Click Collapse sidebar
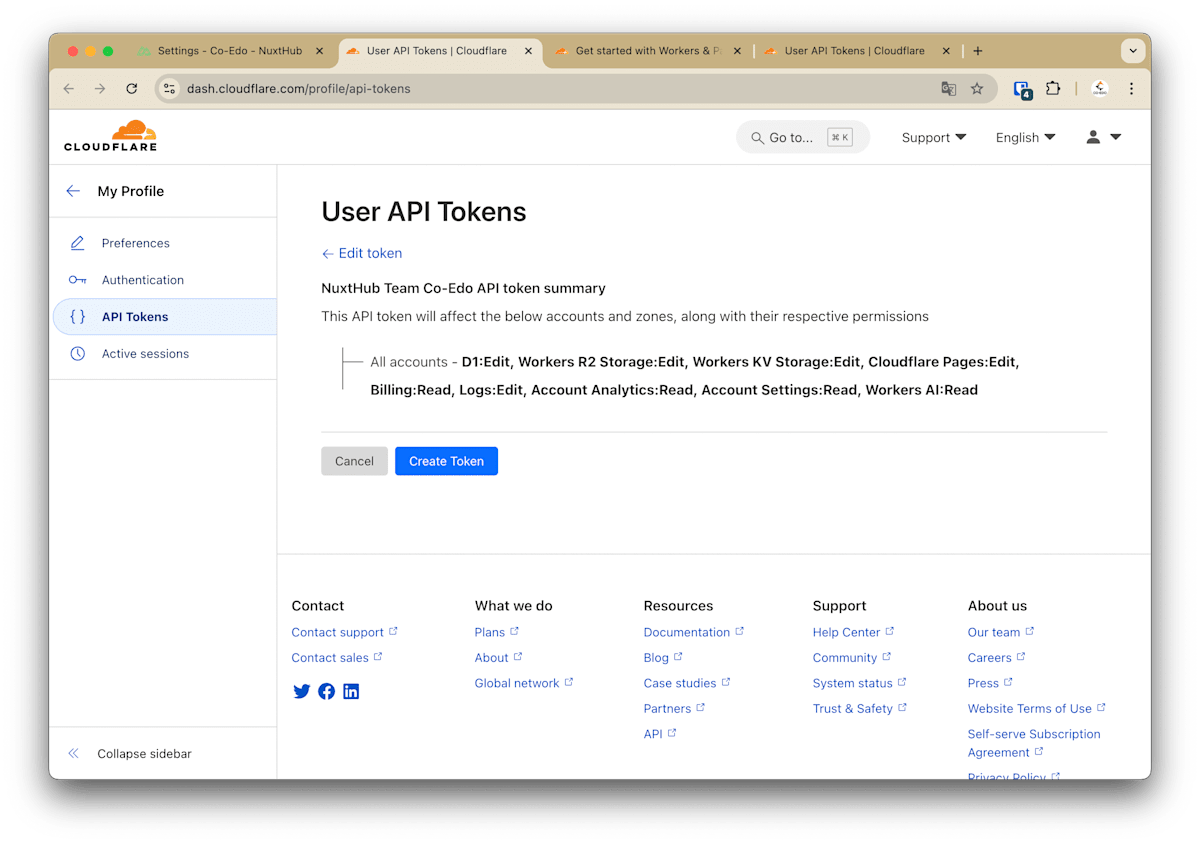Screen dimensions: 1200x844 144,754
